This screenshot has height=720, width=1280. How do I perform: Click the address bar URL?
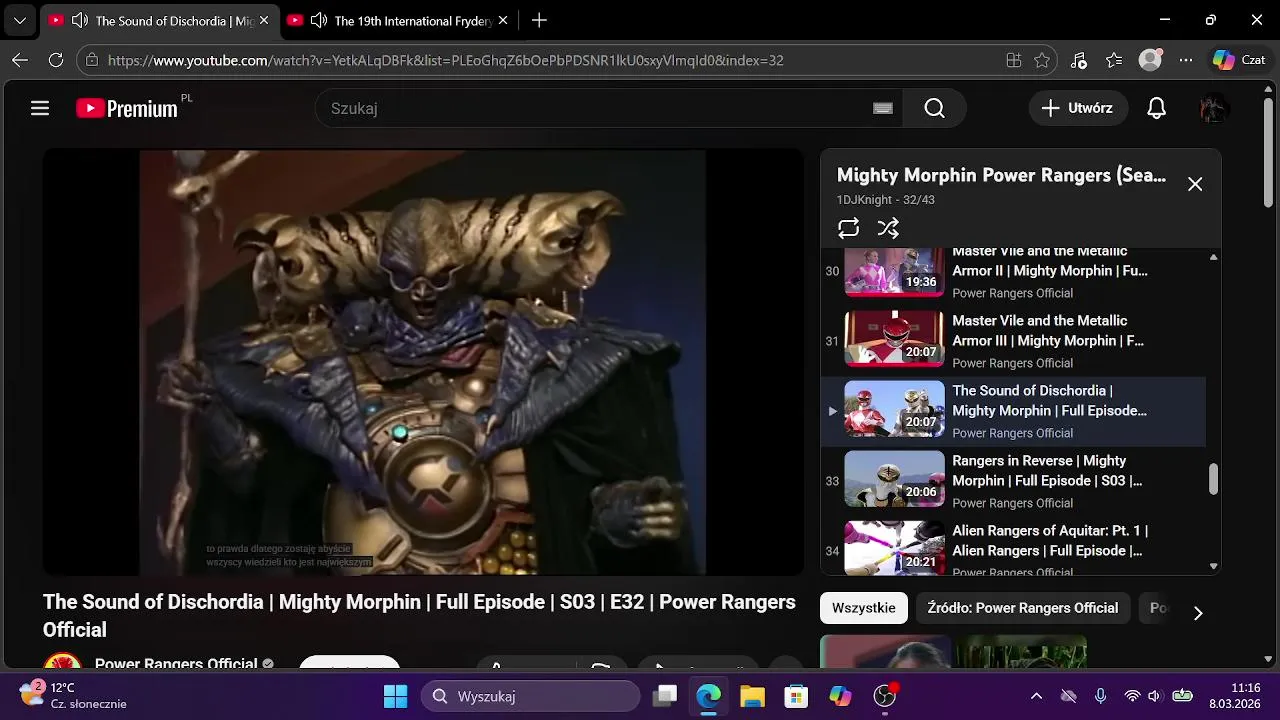point(445,60)
